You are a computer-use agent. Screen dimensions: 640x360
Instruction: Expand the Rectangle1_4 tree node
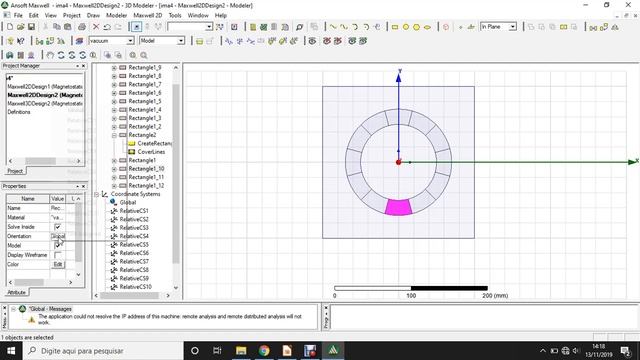coord(114,110)
